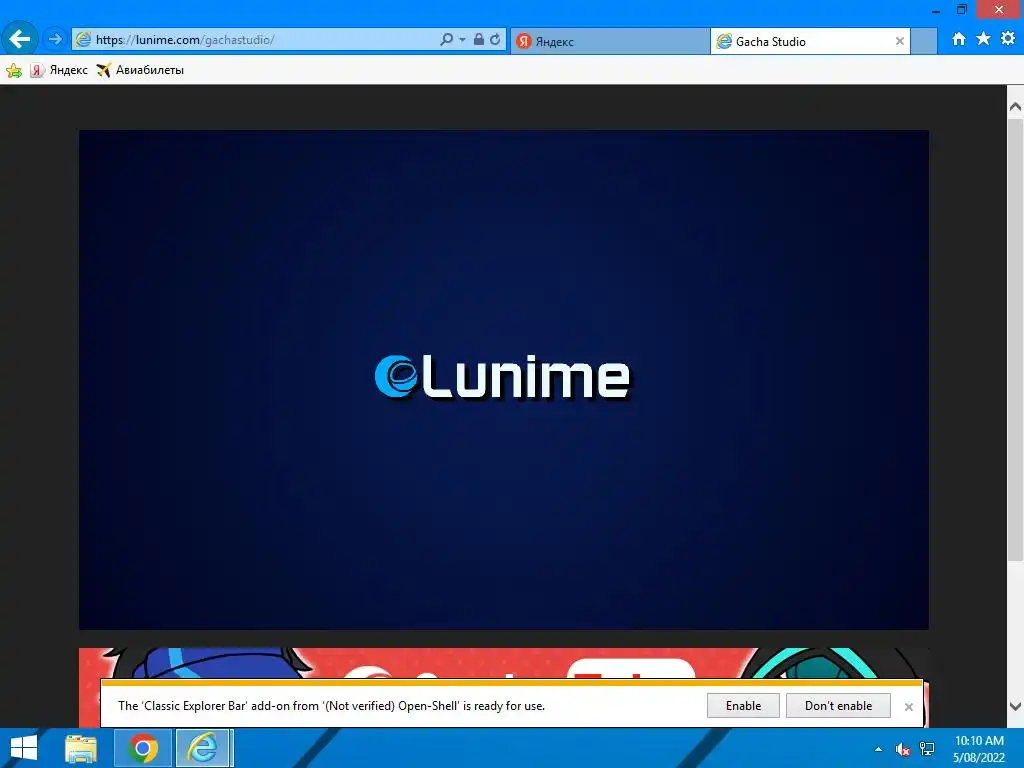Open the Home page icon
Screen dimensions: 1024x768
[959, 39]
